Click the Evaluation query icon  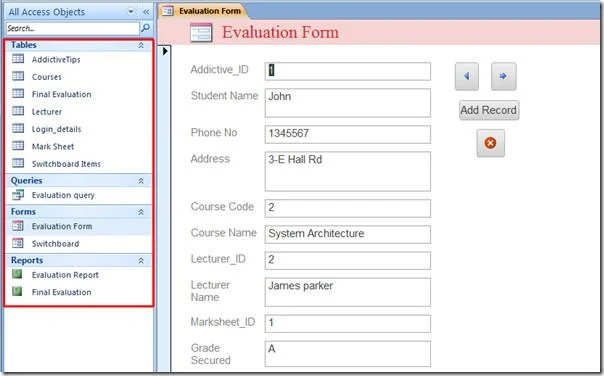[x=18, y=195]
